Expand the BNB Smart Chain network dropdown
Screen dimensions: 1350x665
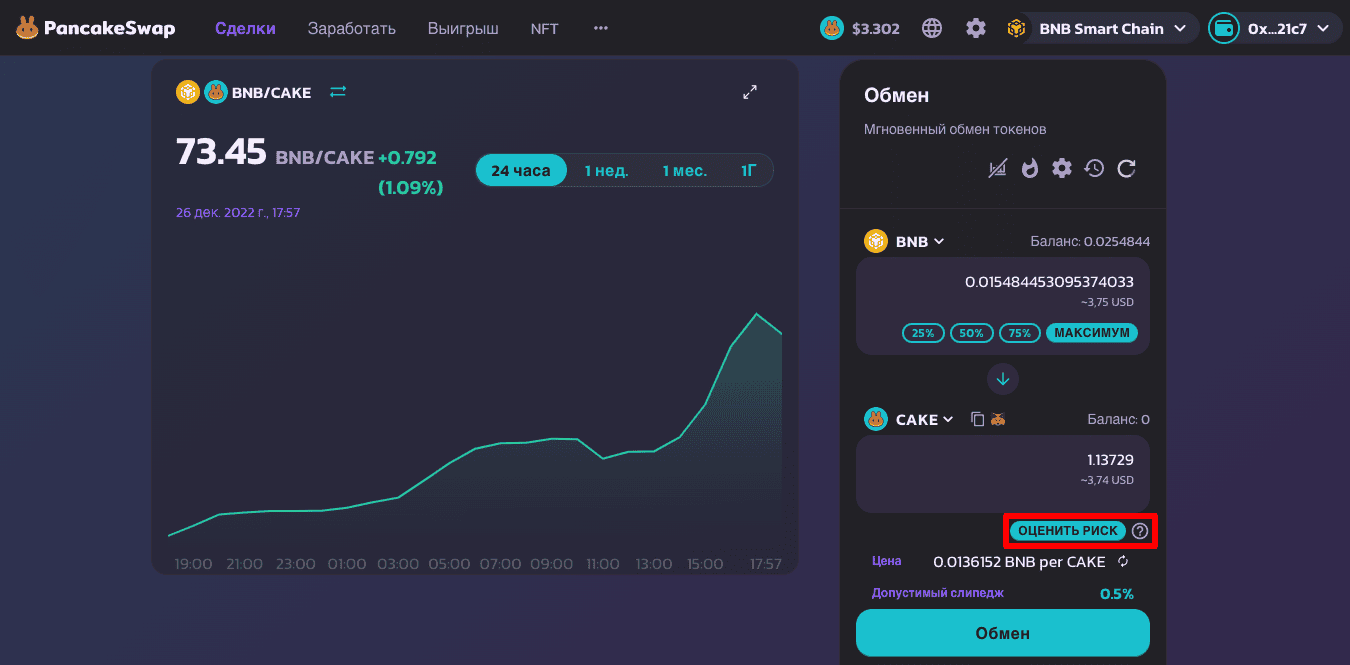[1103, 28]
